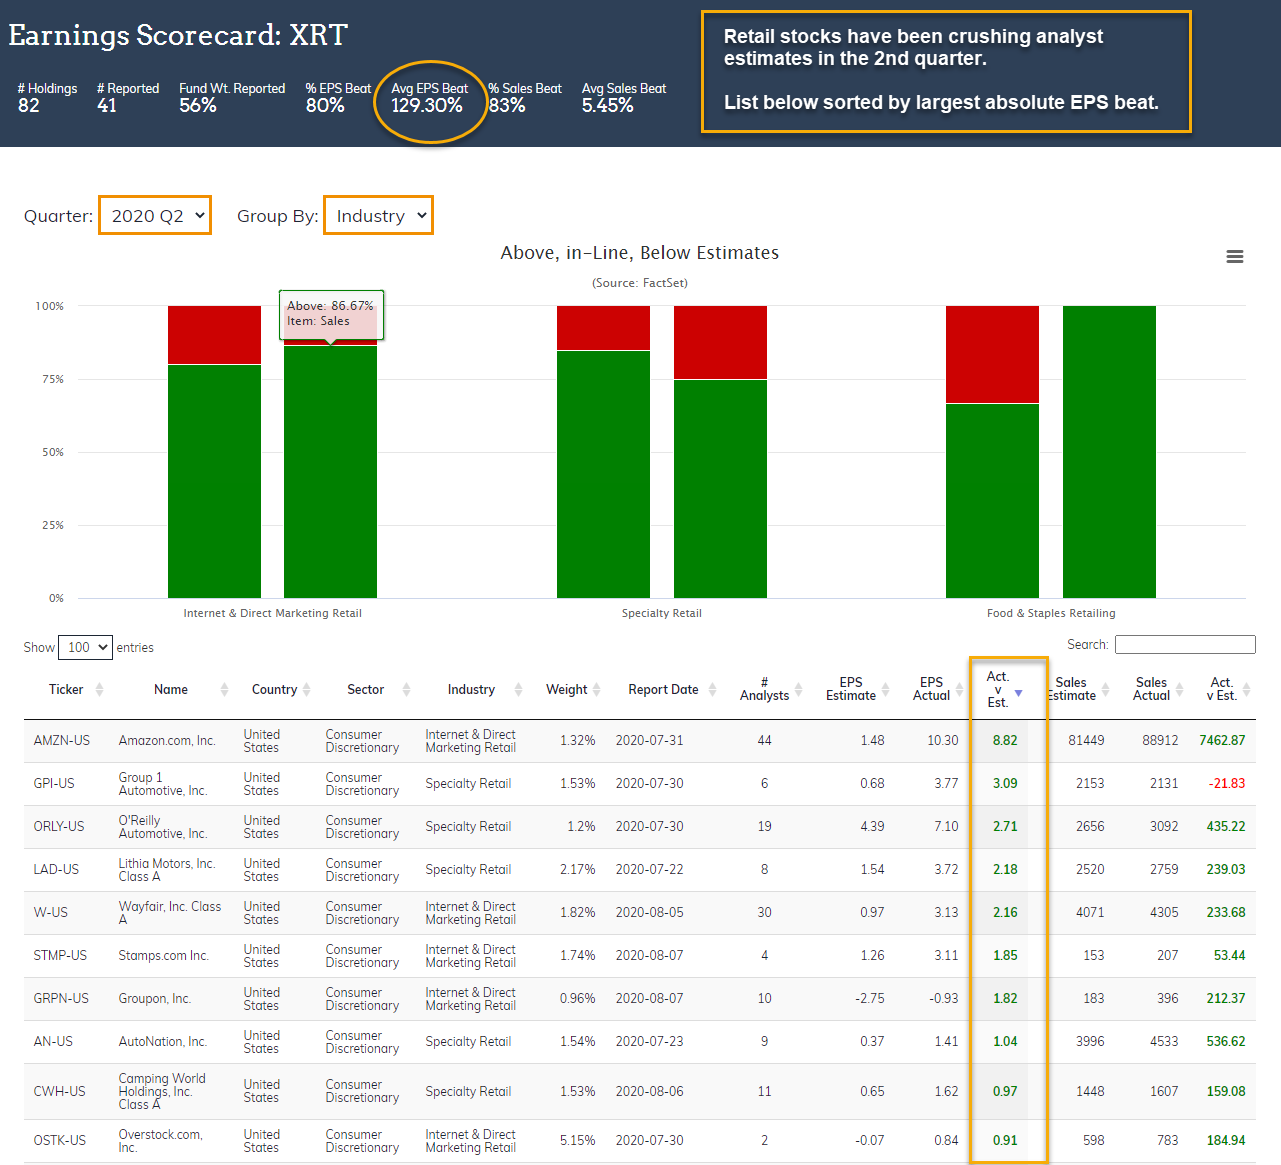
Task: Sort table by EPS Actual arrows
Action: pyautogui.click(x=960, y=690)
